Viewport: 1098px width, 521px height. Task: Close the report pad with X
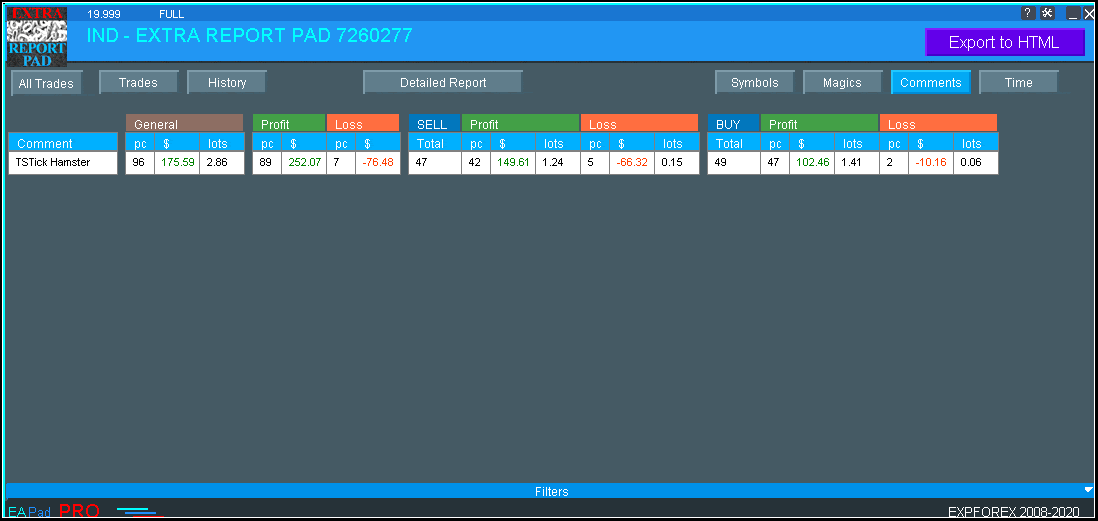(1089, 14)
